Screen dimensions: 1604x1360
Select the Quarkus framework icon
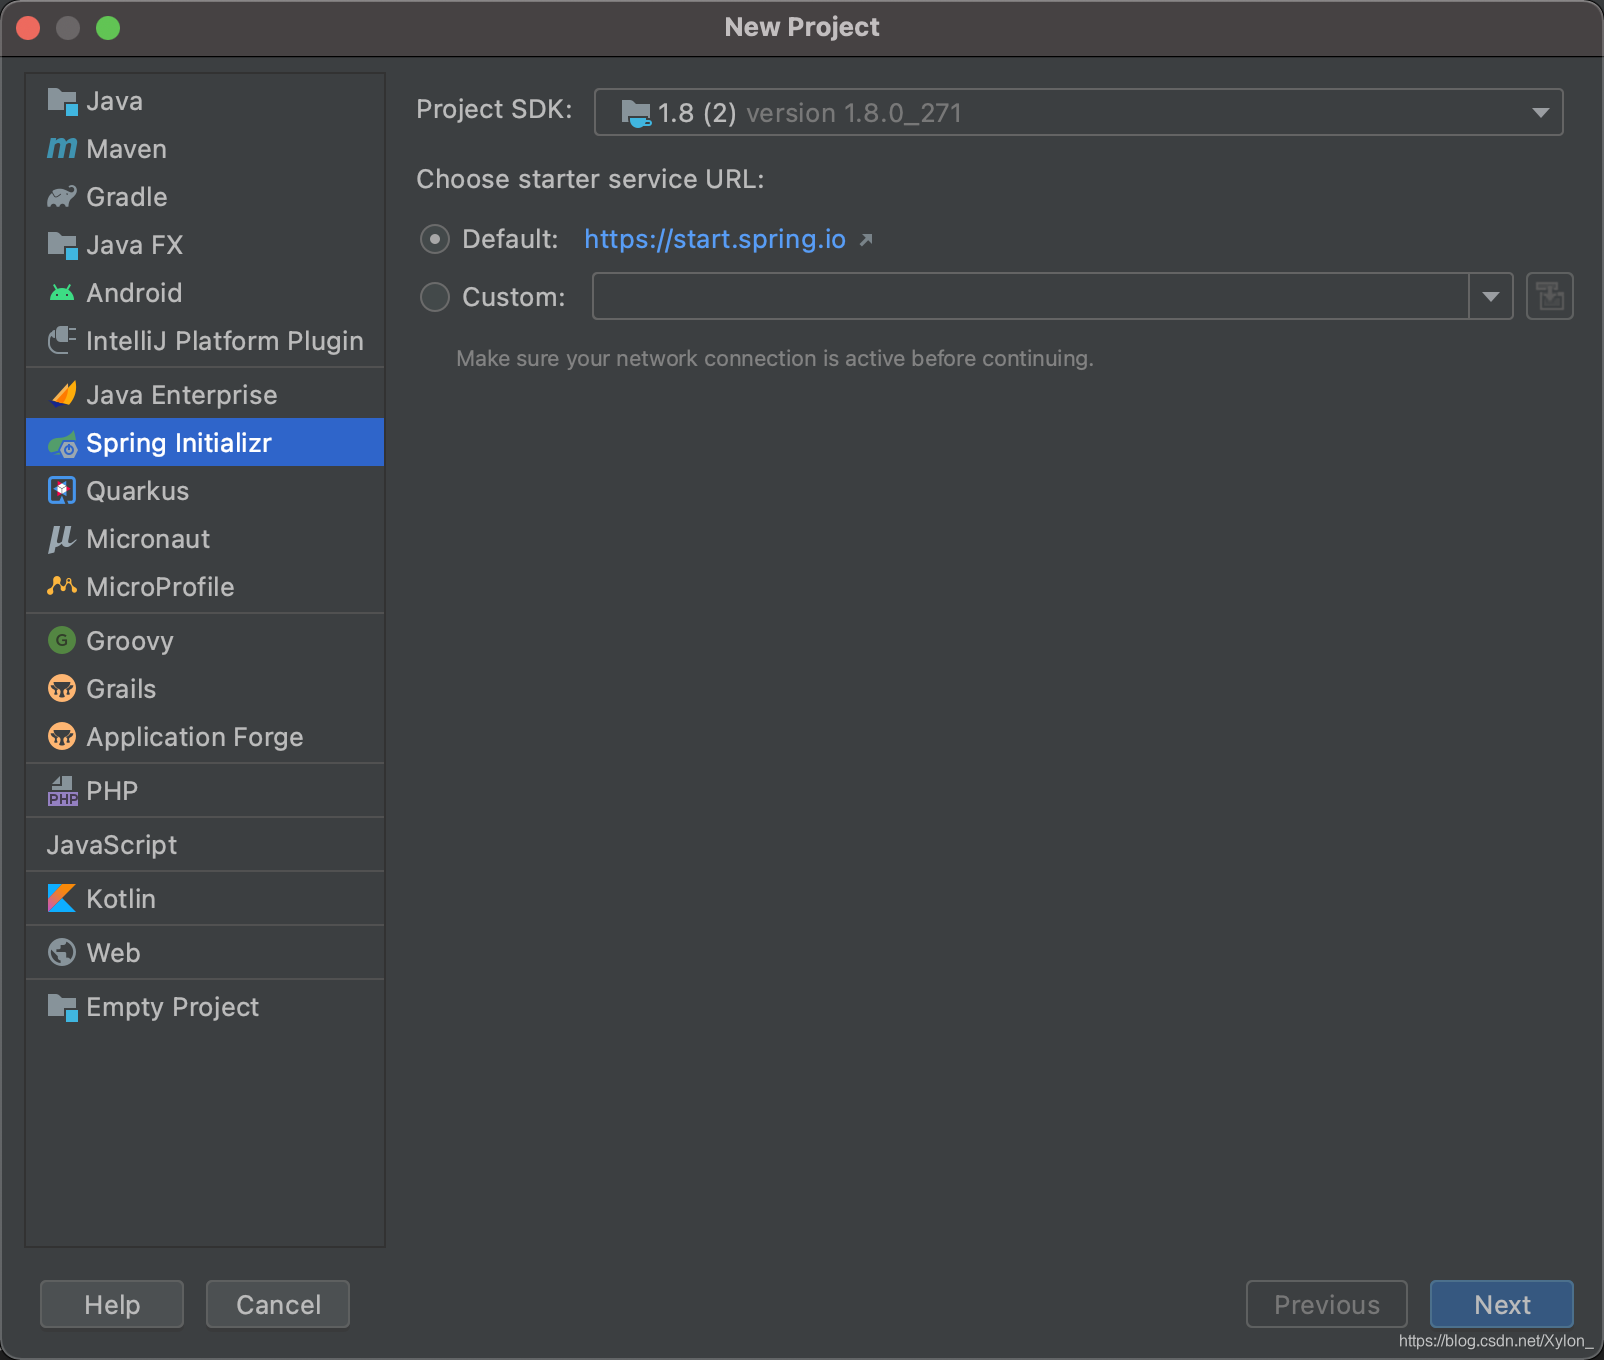61,490
